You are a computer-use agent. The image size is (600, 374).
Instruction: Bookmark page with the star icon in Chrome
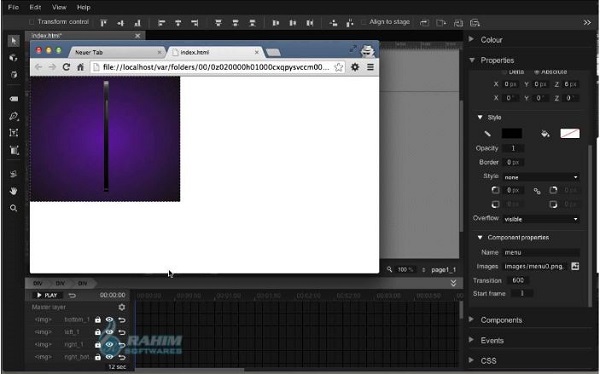click(338, 67)
